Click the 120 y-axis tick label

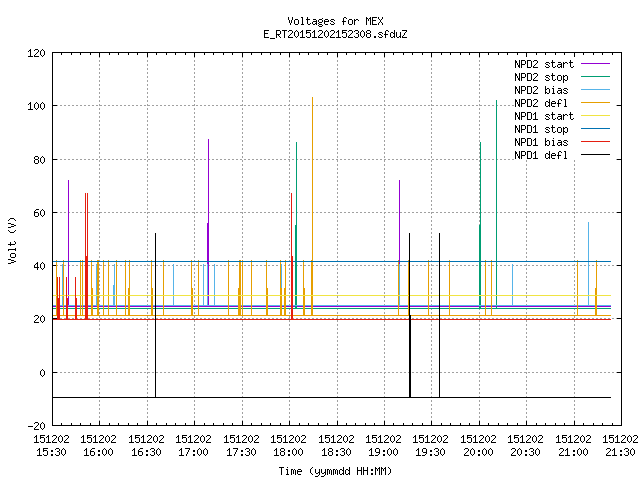(36, 53)
